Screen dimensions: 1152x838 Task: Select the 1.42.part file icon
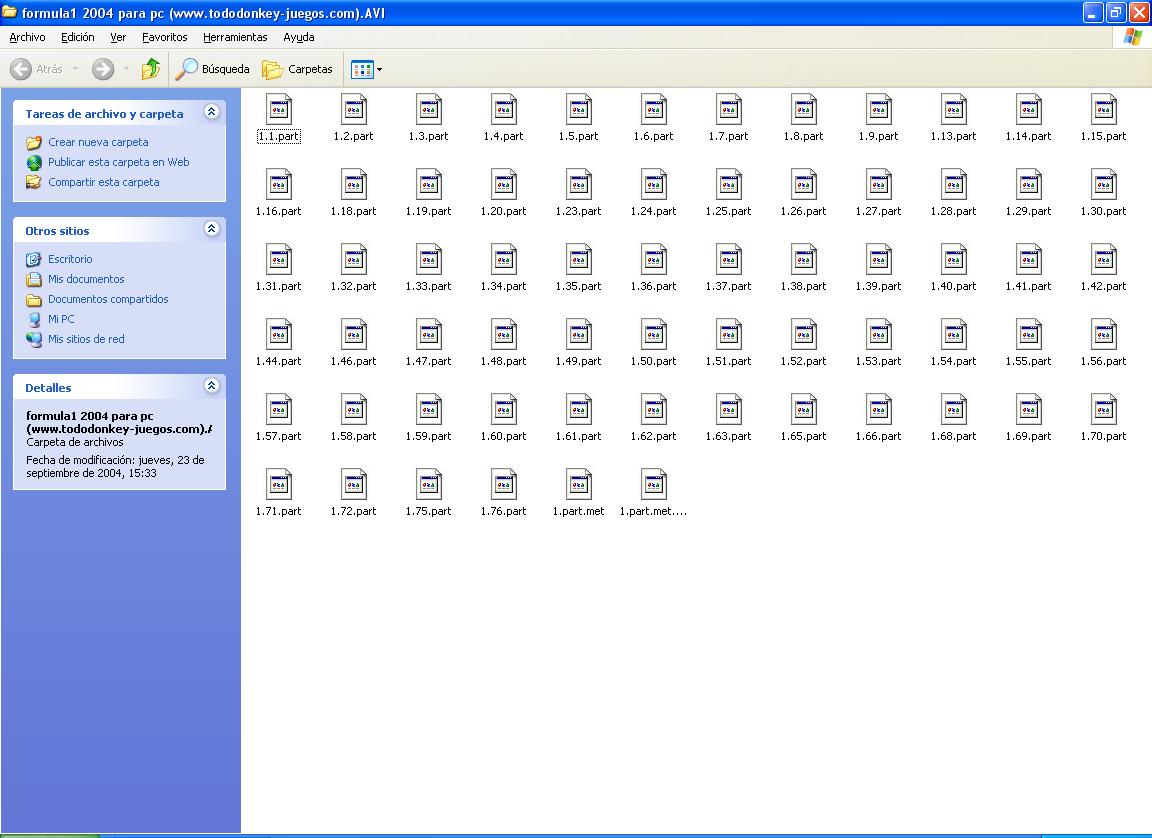[x=1104, y=260]
